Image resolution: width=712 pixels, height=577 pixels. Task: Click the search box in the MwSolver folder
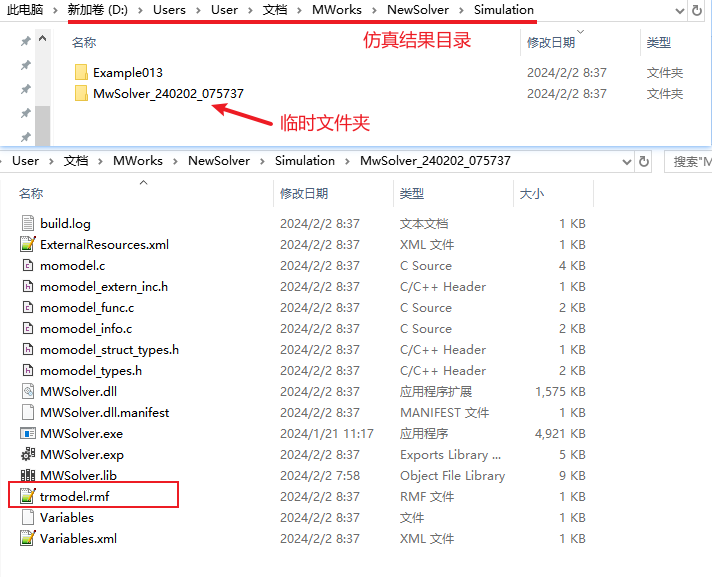pos(690,161)
